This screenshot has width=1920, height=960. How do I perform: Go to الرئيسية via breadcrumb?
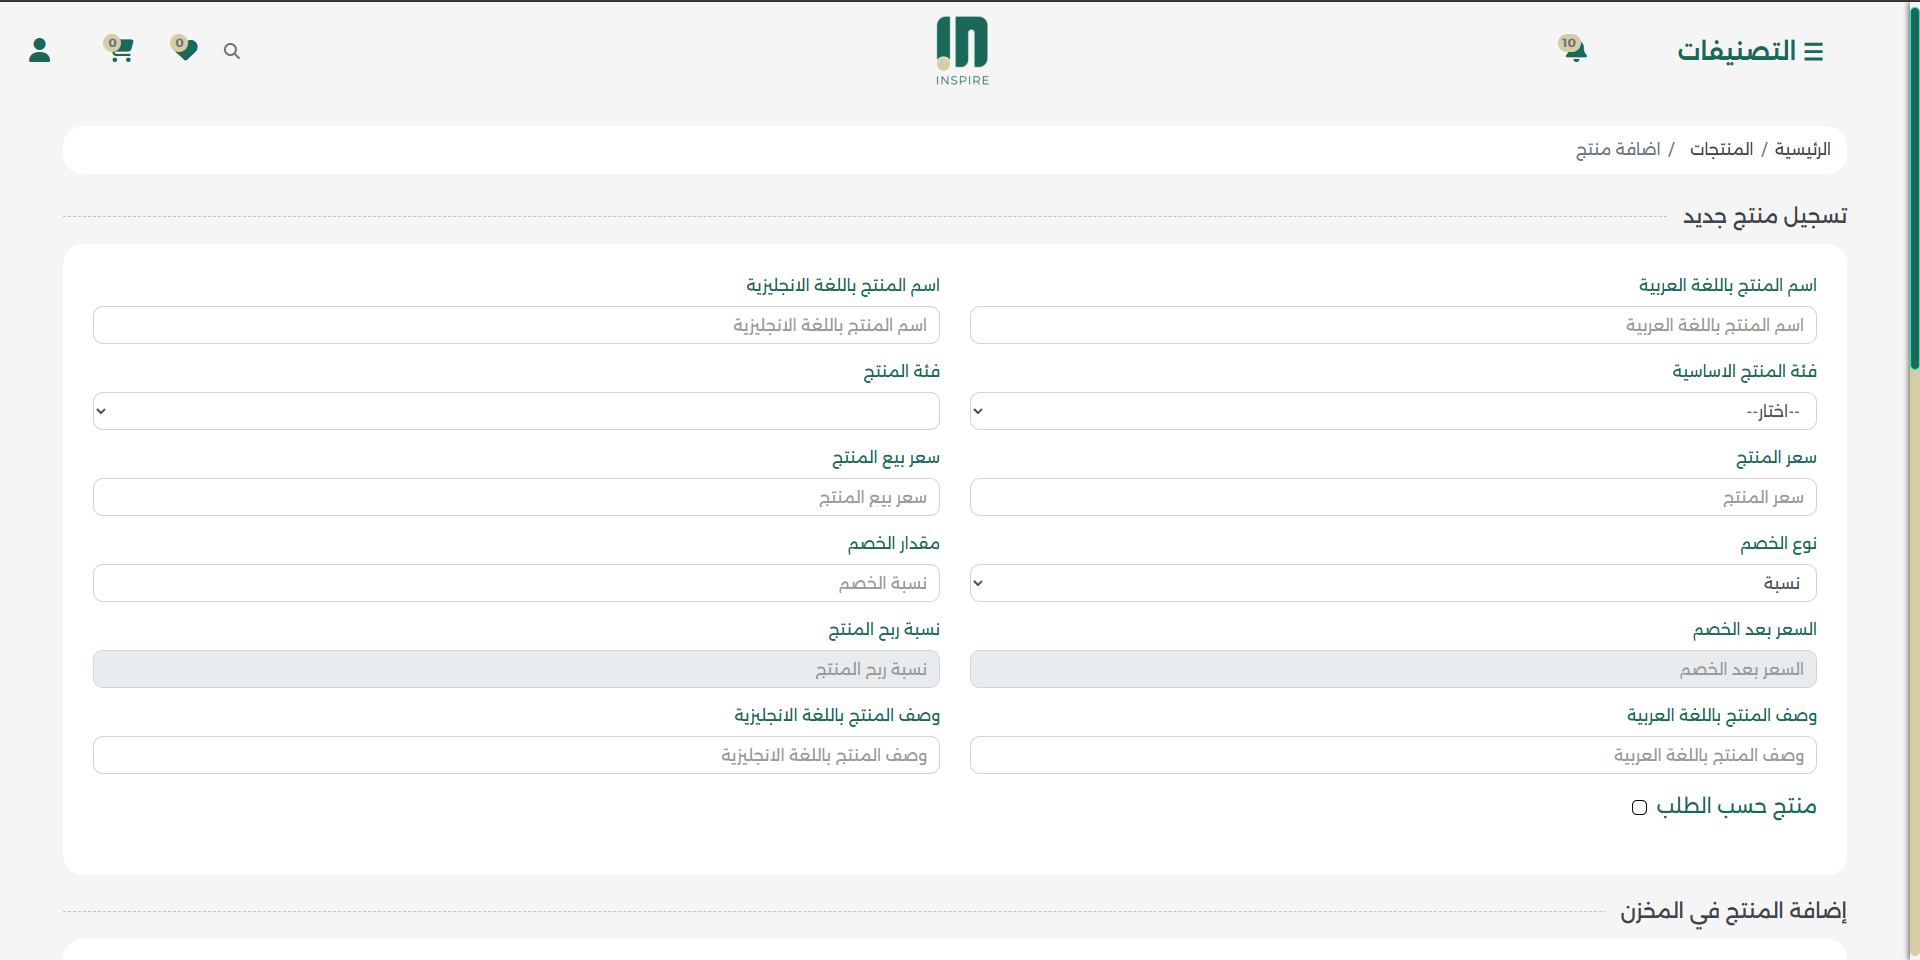1806,149
